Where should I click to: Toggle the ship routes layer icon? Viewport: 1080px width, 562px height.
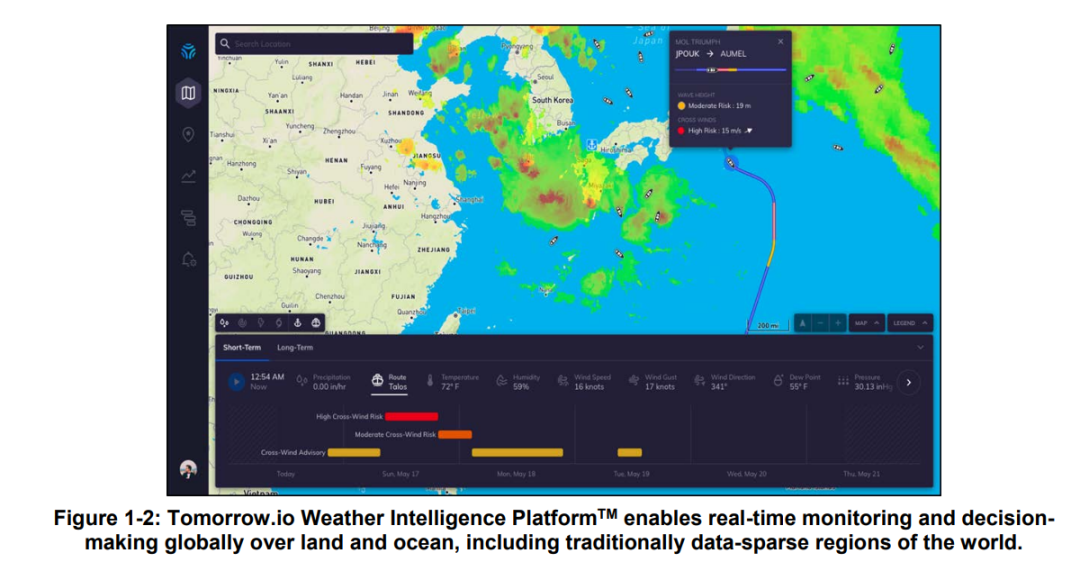click(315, 322)
